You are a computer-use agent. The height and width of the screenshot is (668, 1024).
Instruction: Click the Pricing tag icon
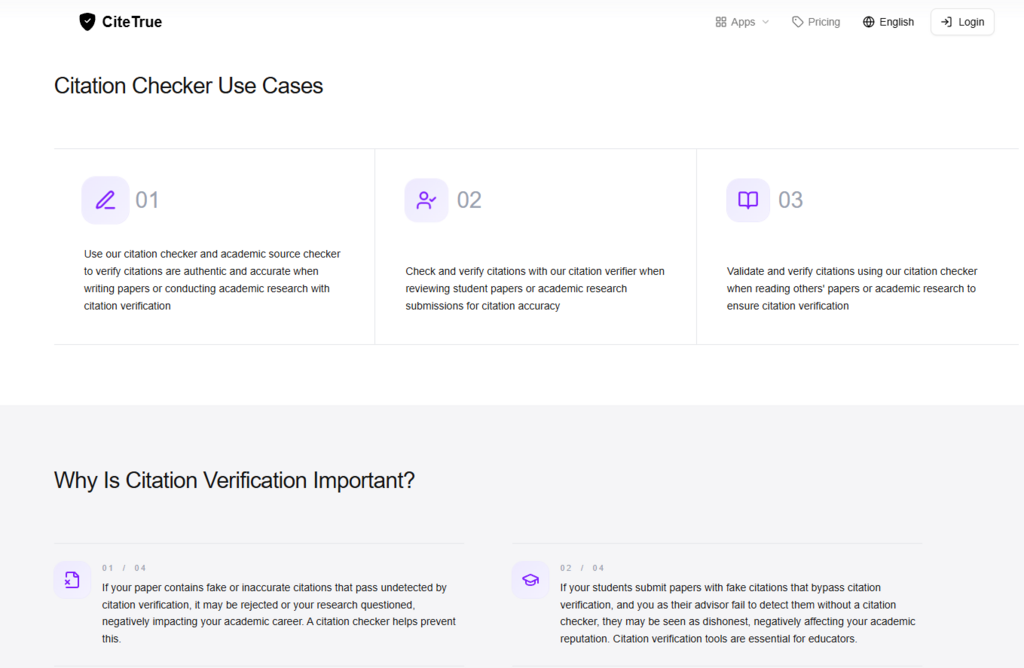coord(797,22)
